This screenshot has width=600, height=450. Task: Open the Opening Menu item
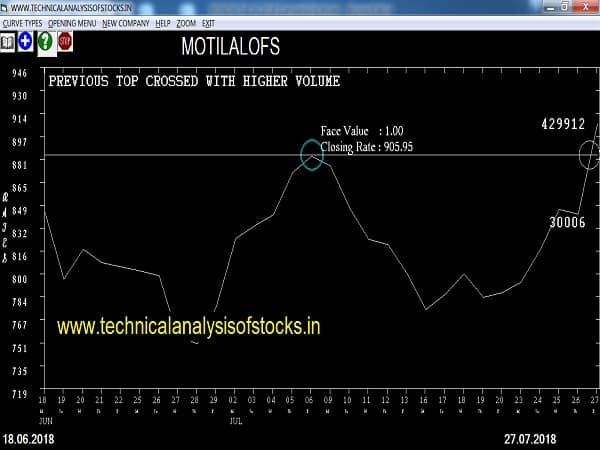click(x=73, y=22)
